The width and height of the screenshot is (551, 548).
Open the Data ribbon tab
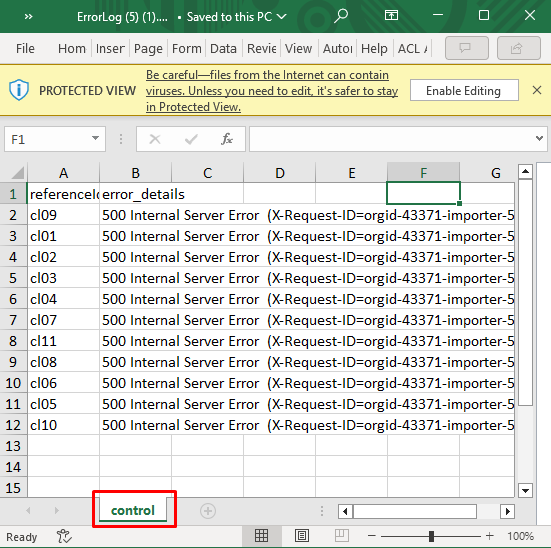pyautogui.click(x=223, y=48)
